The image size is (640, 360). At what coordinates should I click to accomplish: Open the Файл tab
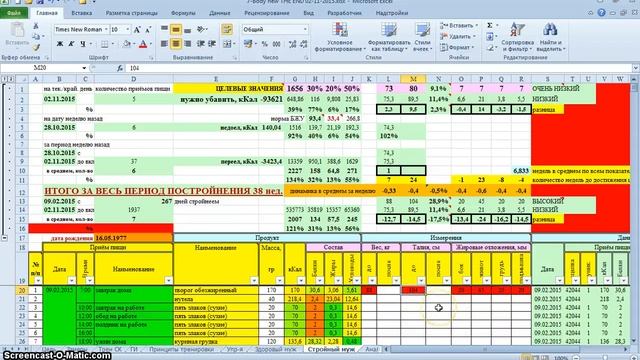click(14, 13)
